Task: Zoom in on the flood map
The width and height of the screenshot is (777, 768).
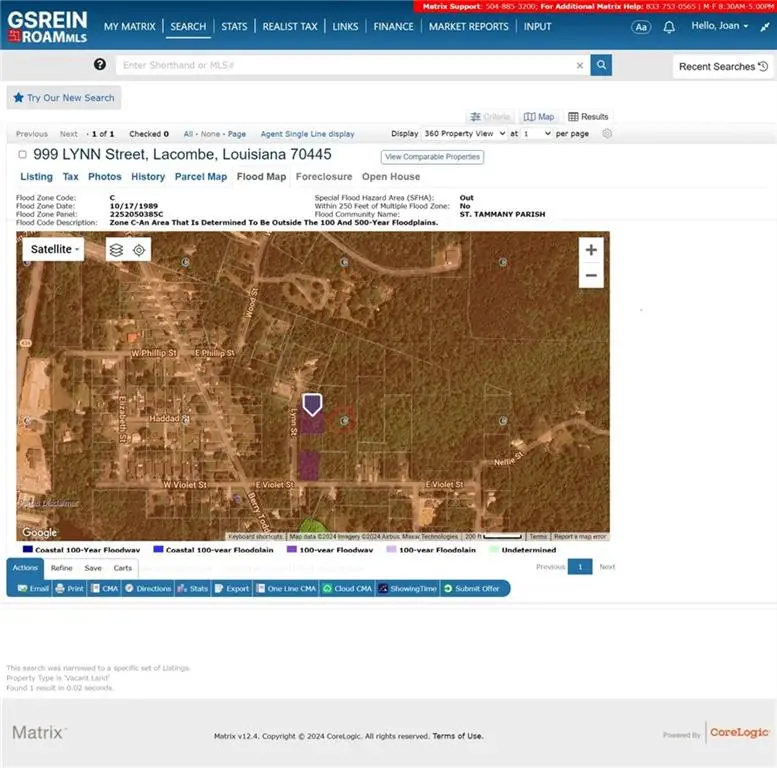Action: coord(591,250)
